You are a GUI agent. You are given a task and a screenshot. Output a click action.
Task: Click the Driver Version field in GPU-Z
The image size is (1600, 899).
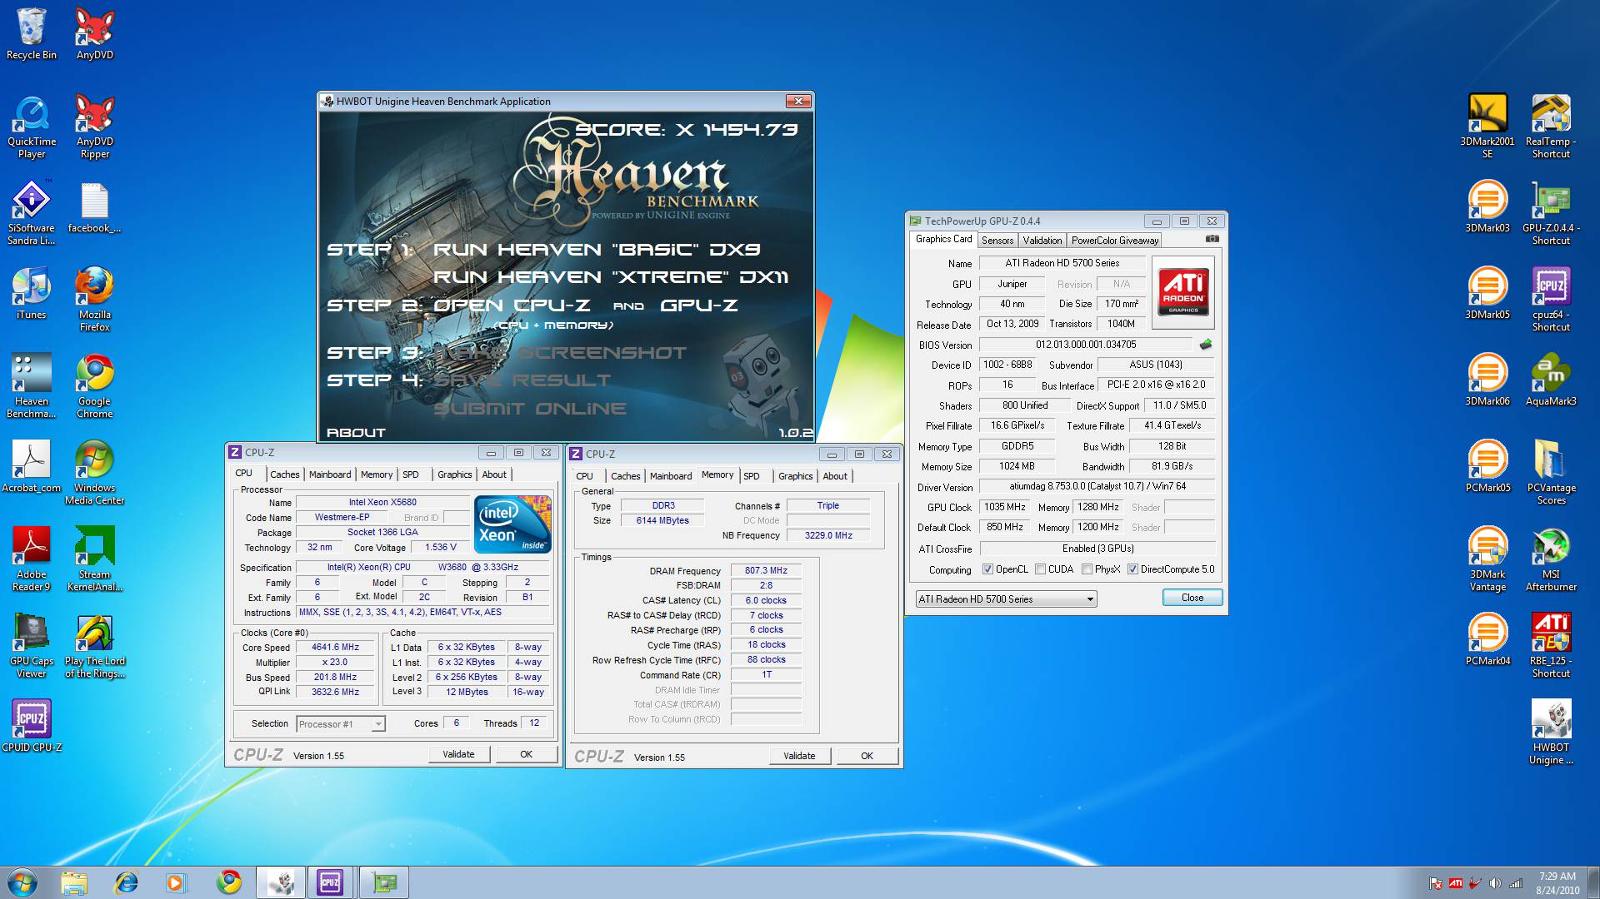tap(1096, 486)
